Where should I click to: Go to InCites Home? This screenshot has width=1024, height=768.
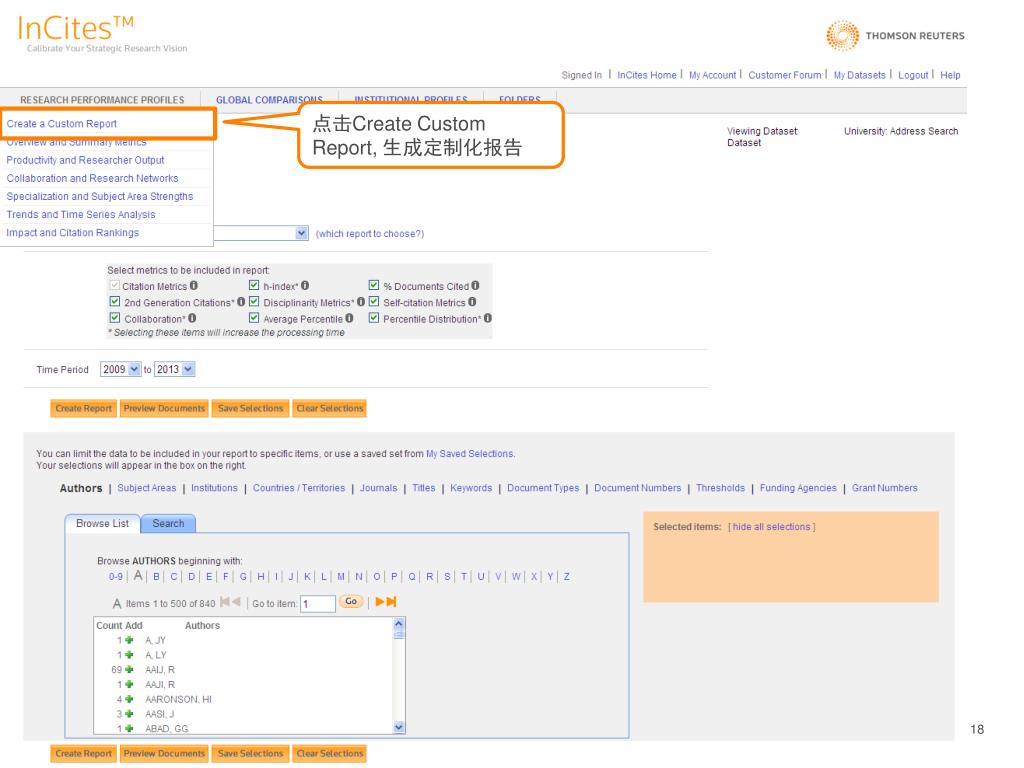(647, 75)
